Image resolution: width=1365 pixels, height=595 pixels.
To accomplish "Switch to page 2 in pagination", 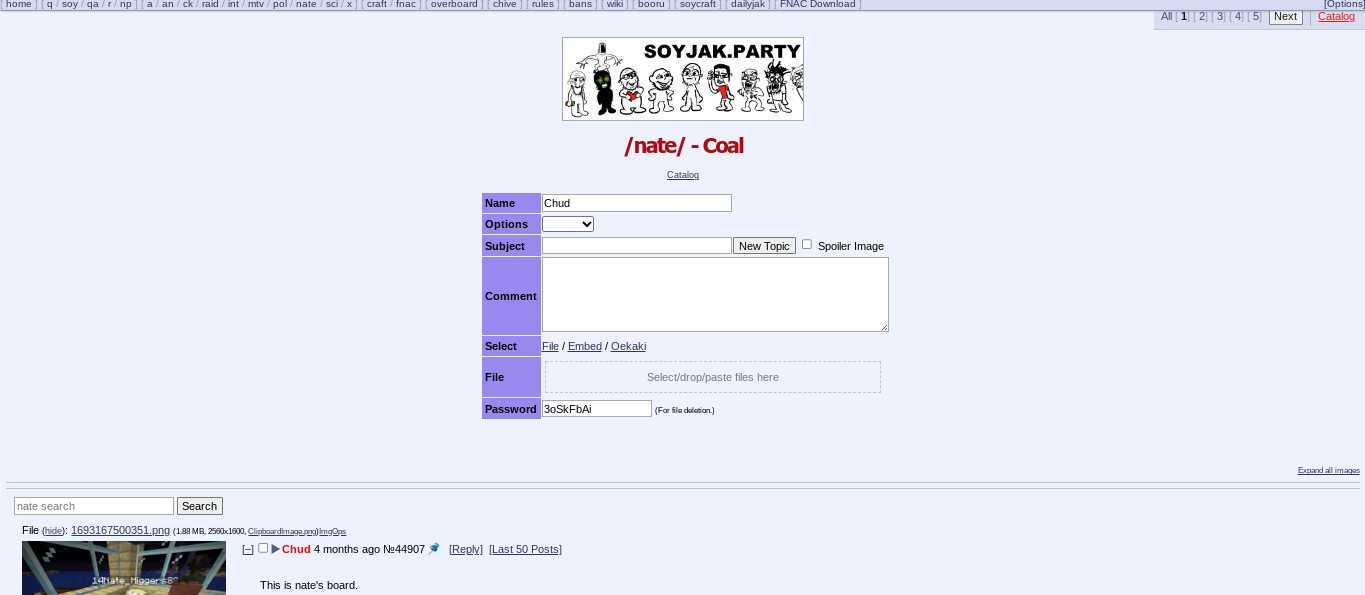I will (1200, 16).
